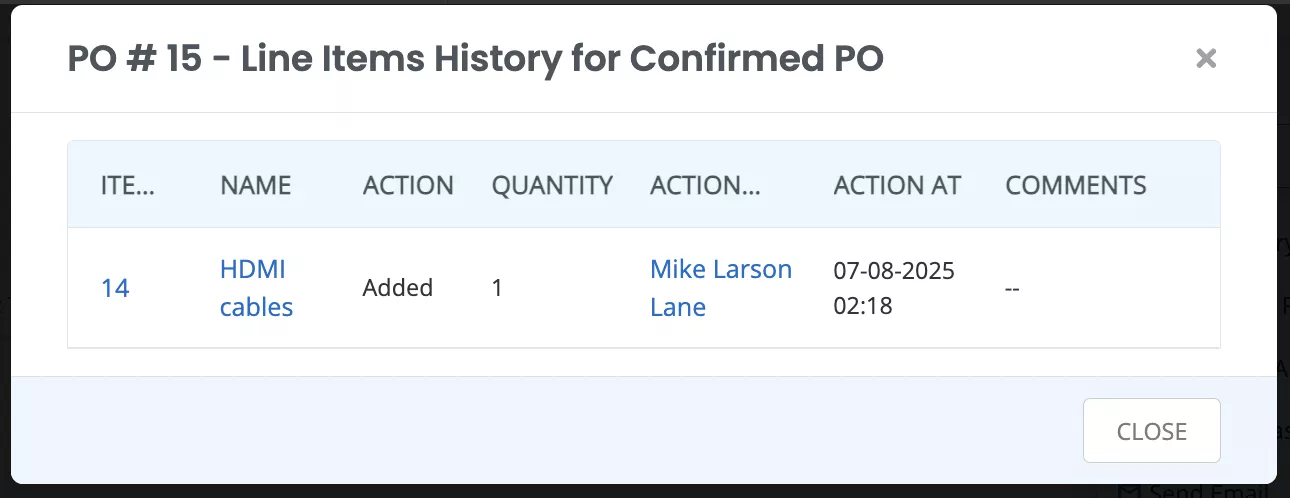Click the envelope icon beside Send Email

coord(1128,492)
